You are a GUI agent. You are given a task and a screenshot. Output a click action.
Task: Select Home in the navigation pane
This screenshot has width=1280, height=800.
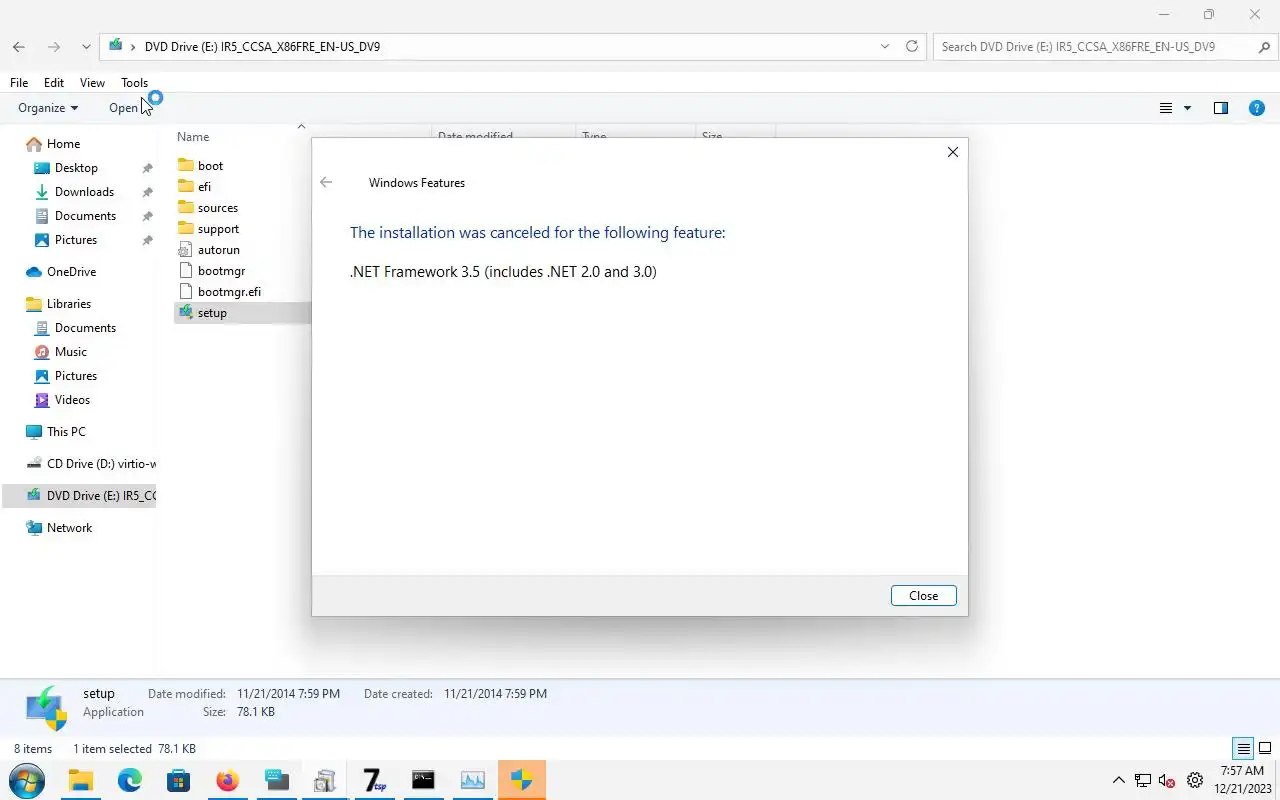pos(63,144)
